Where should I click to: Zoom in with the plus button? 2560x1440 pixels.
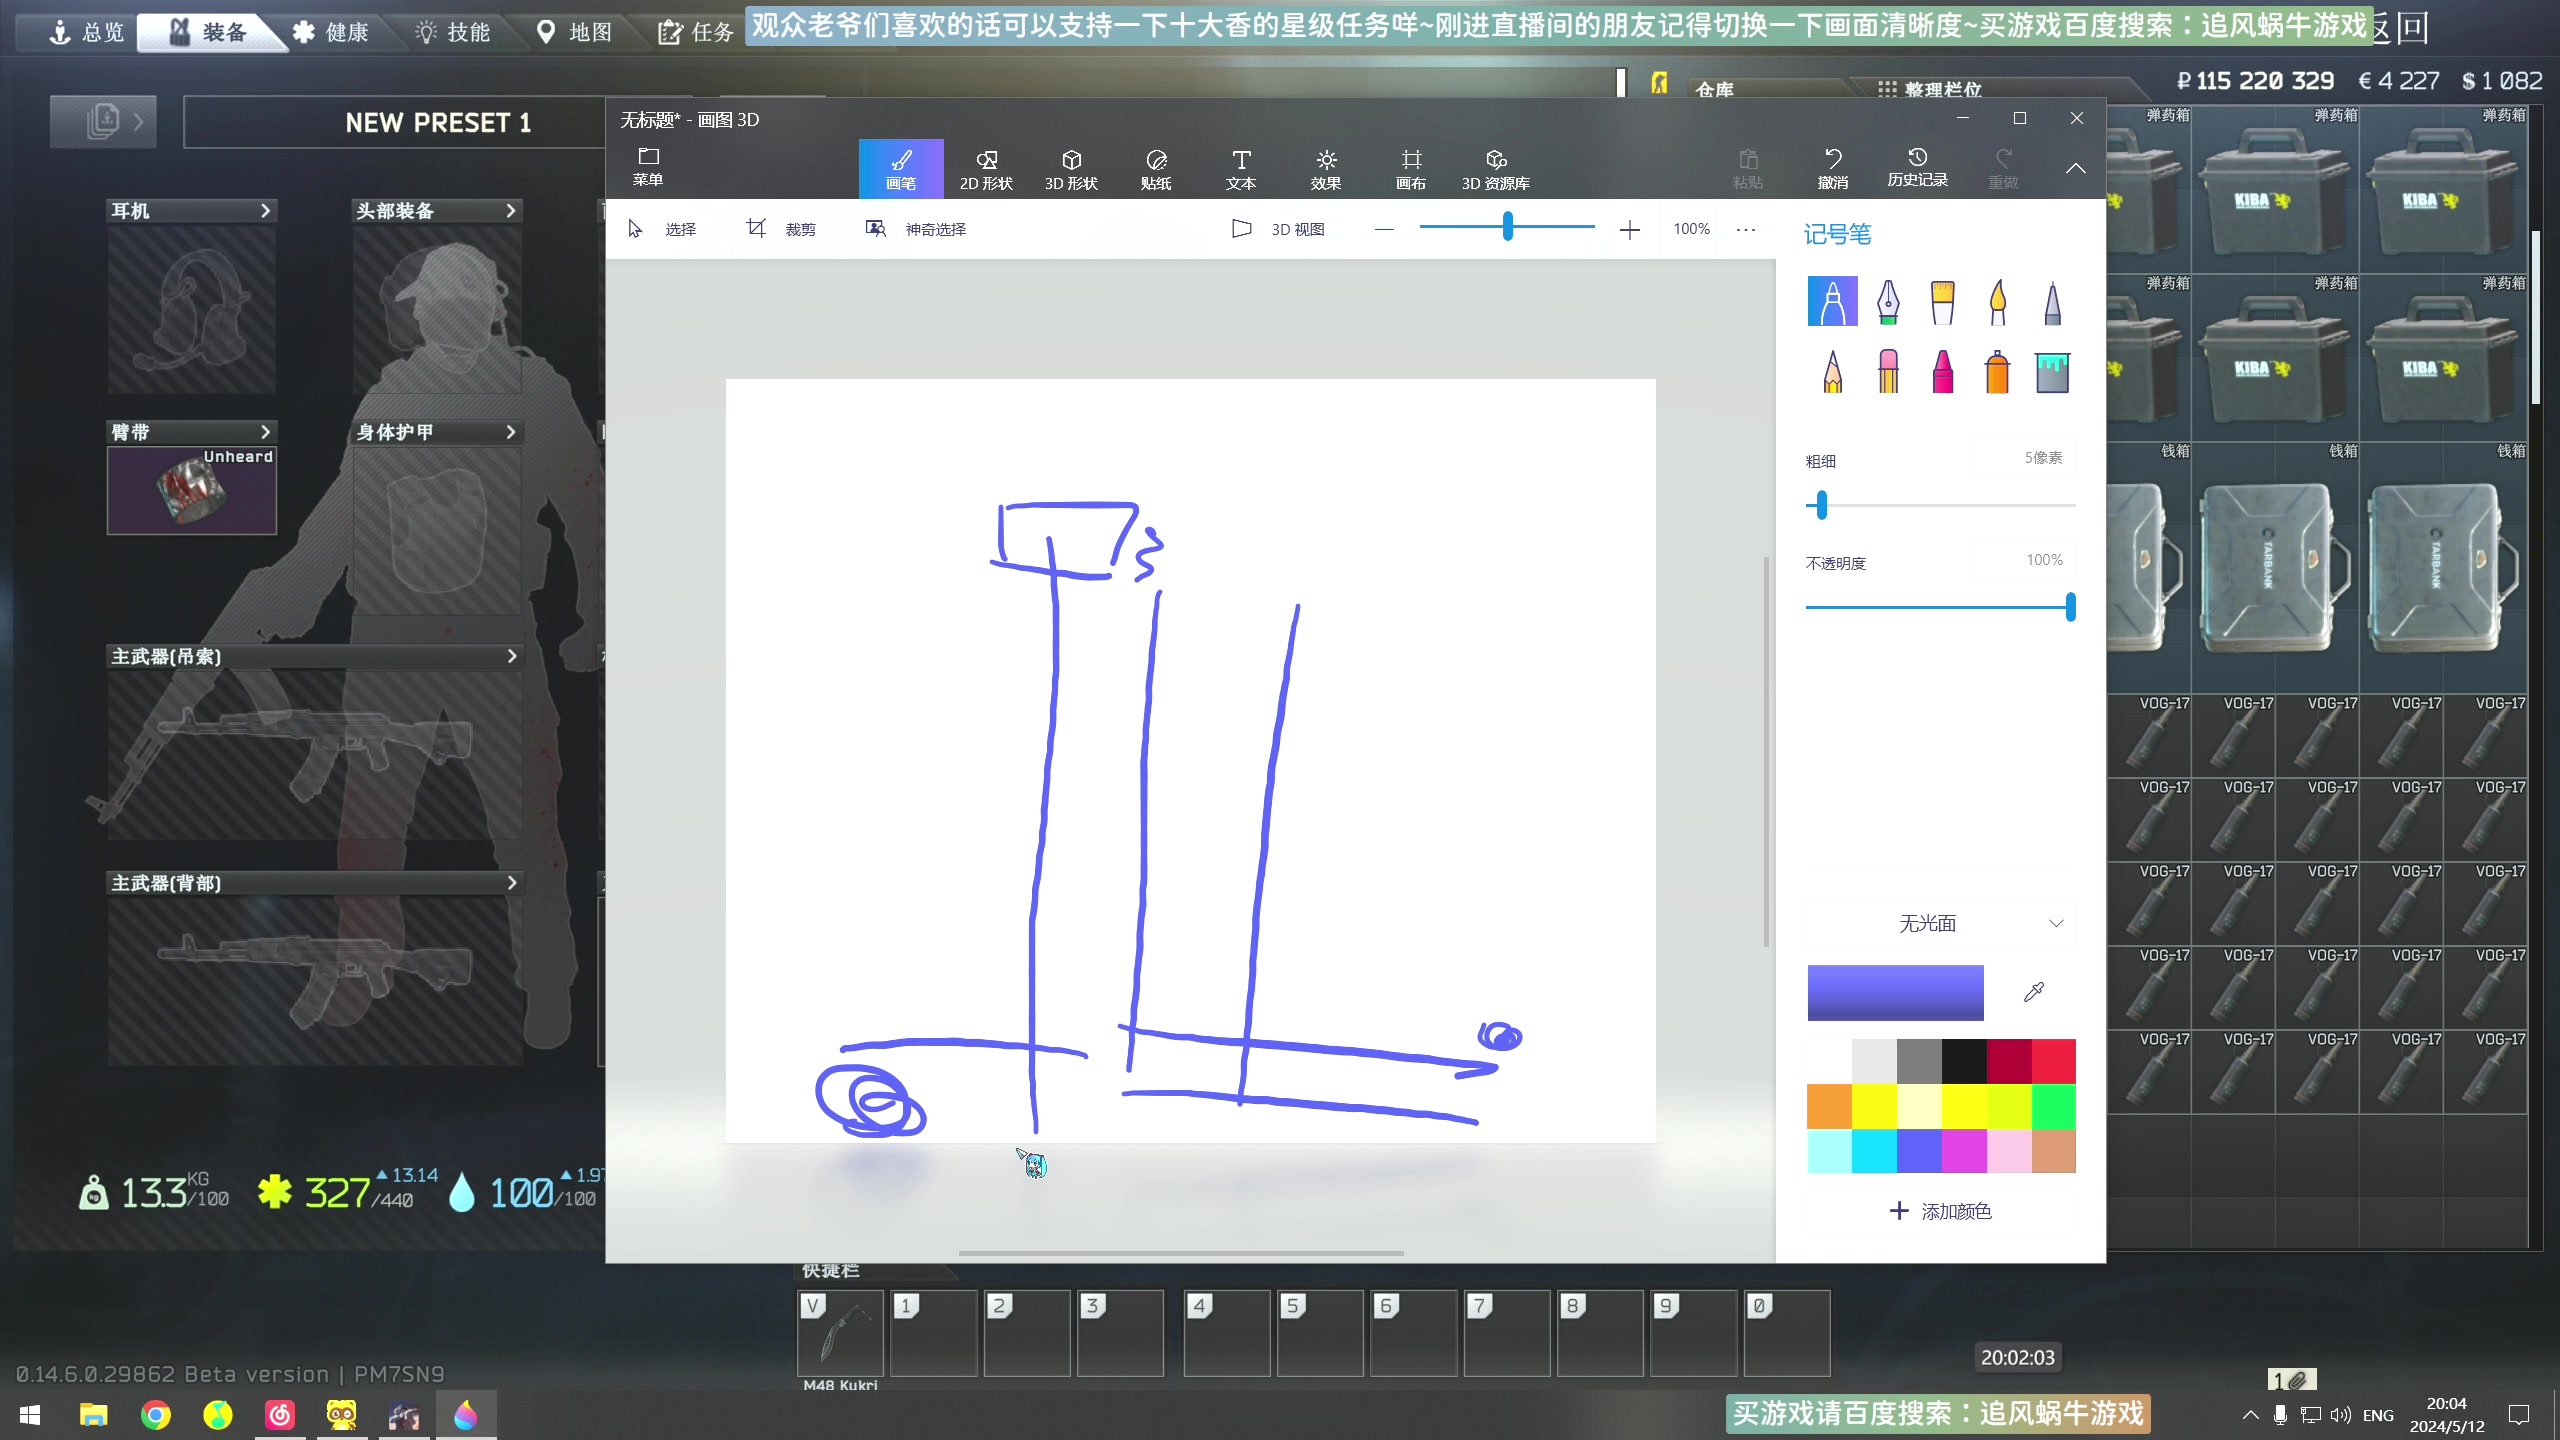click(1630, 230)
